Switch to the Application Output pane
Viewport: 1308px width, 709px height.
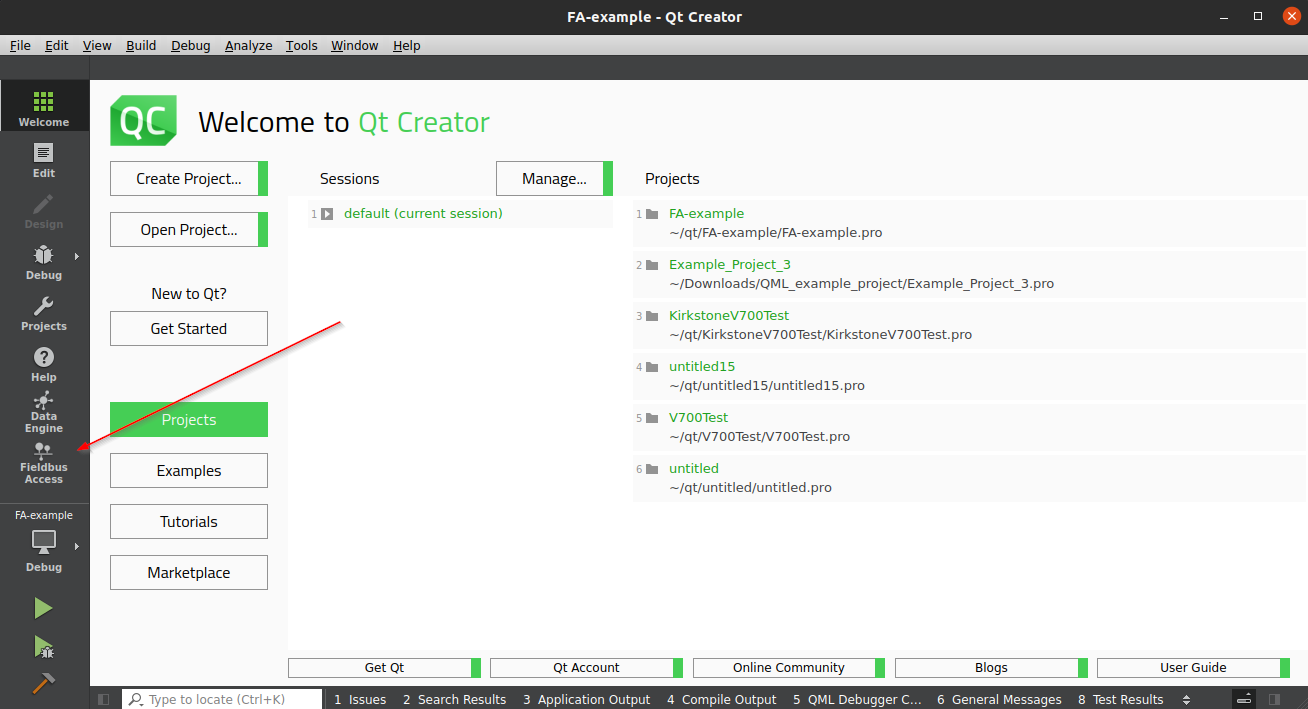[x=586, y=698]
